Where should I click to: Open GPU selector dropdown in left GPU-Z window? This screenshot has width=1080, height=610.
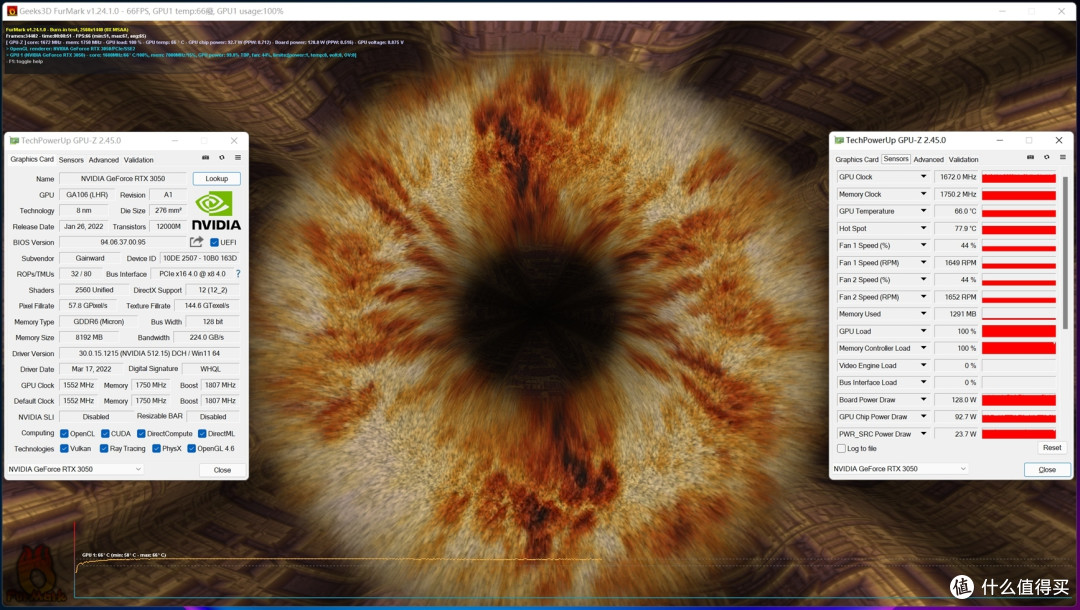[x=74, y=469]
